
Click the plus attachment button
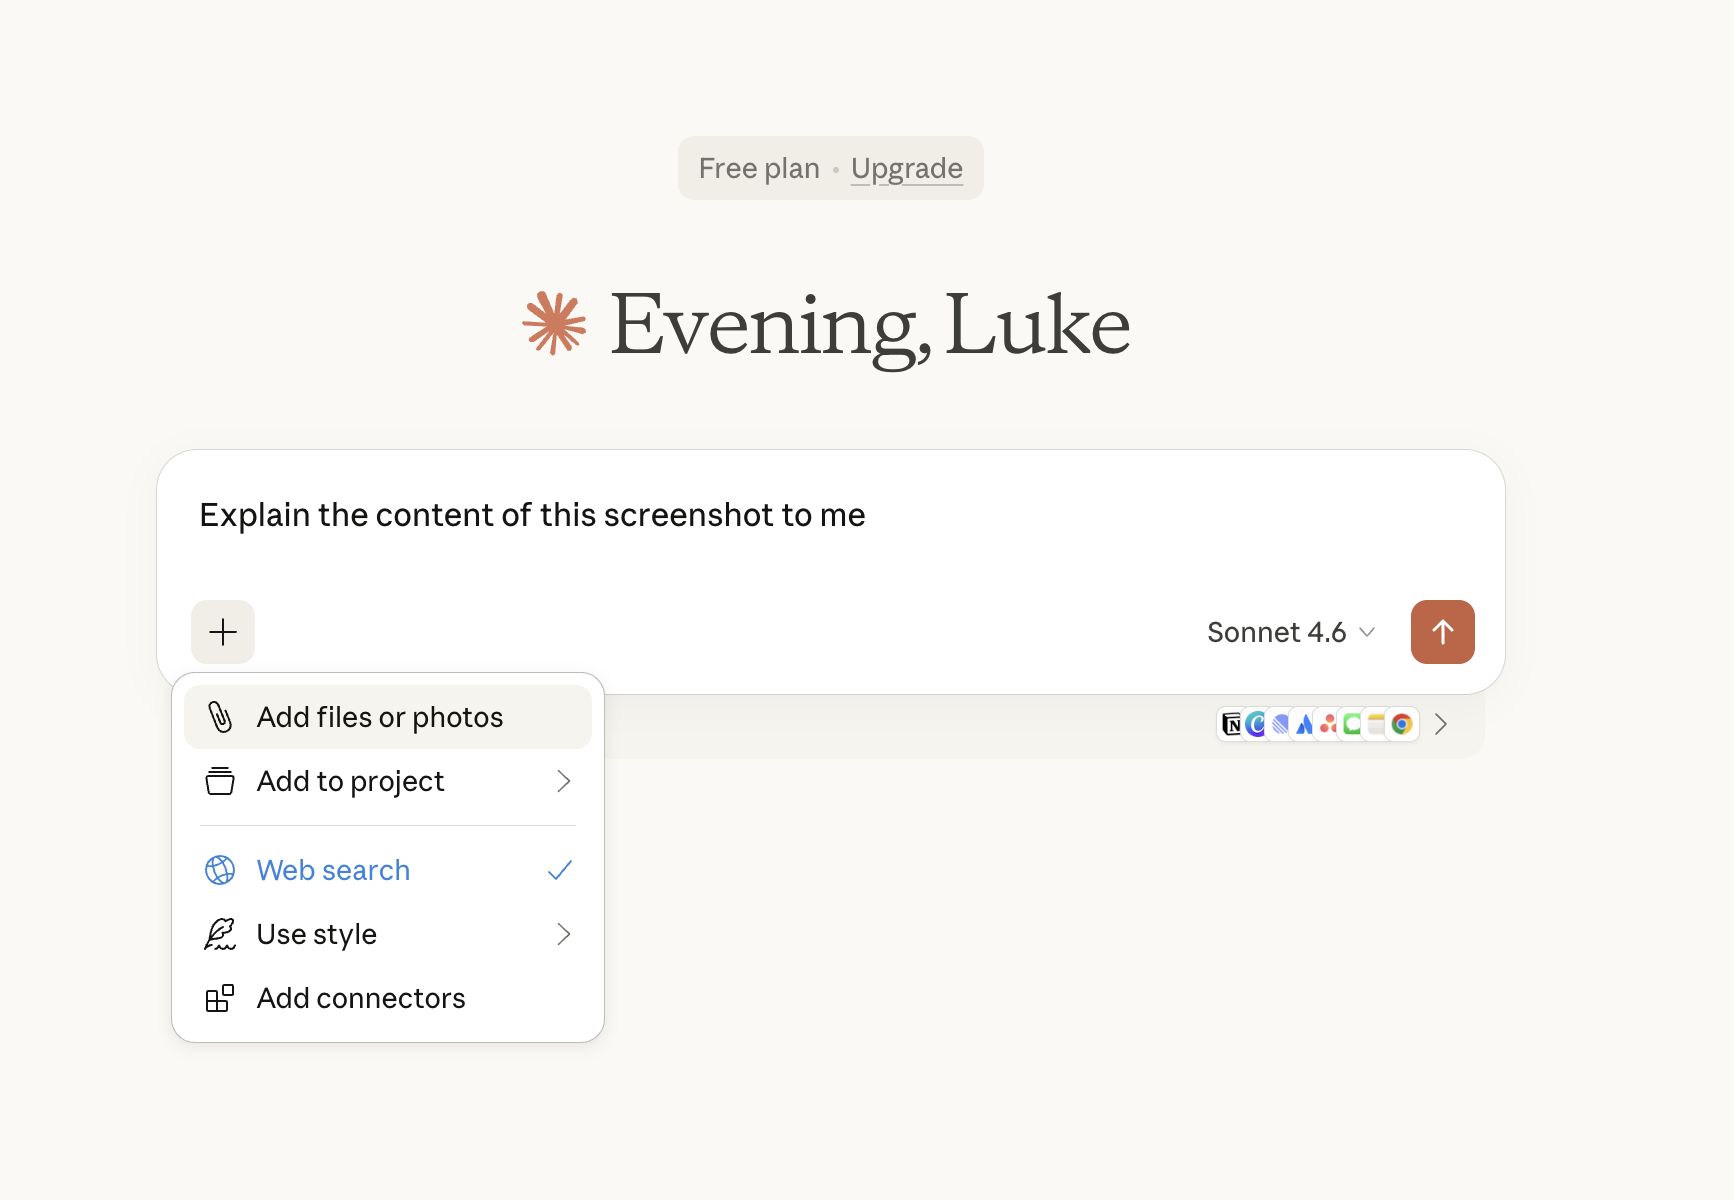coord(223,632)
